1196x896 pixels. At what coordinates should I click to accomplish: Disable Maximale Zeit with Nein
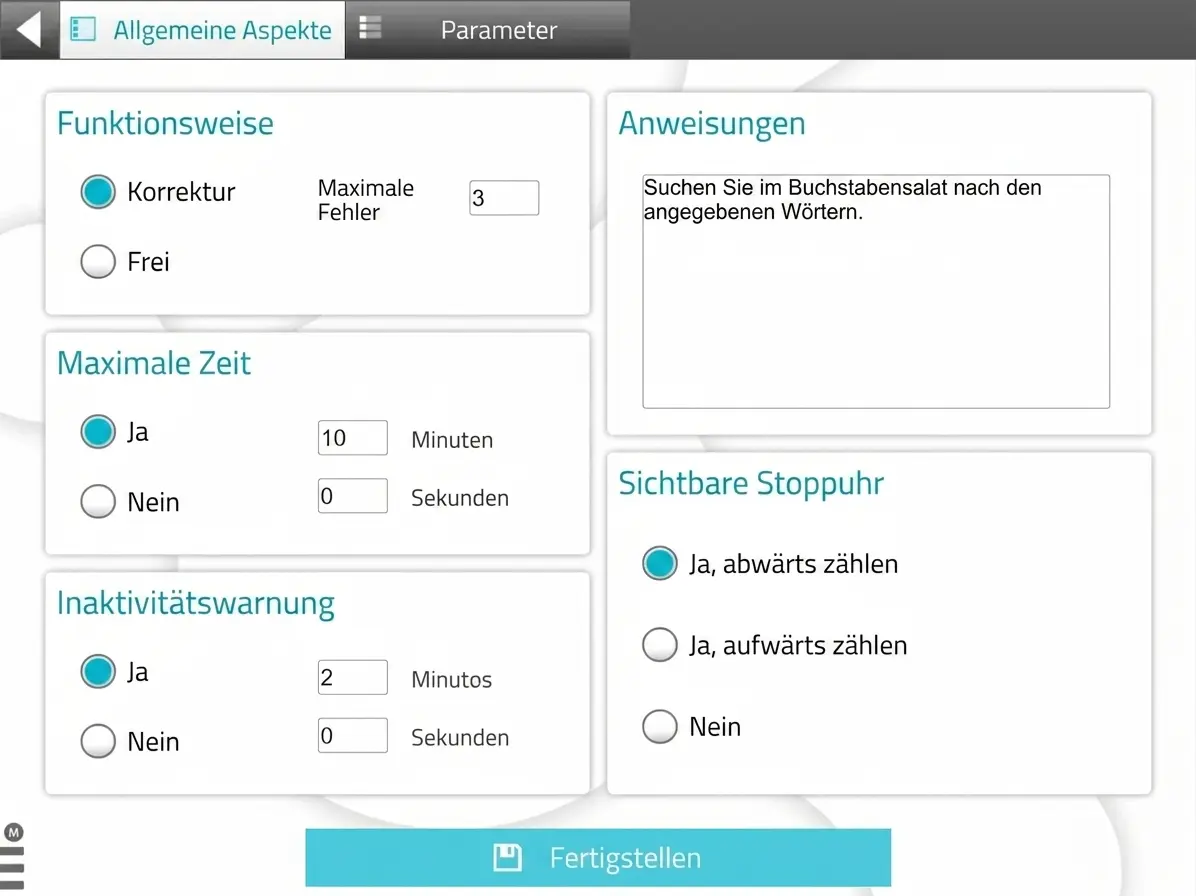coord(98,502)
